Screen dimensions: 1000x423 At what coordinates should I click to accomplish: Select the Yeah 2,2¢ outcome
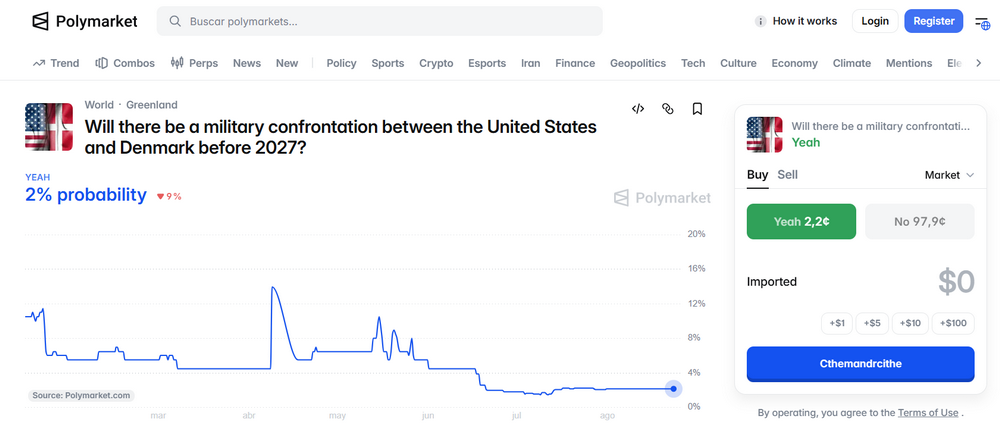(x=801, y=221)
